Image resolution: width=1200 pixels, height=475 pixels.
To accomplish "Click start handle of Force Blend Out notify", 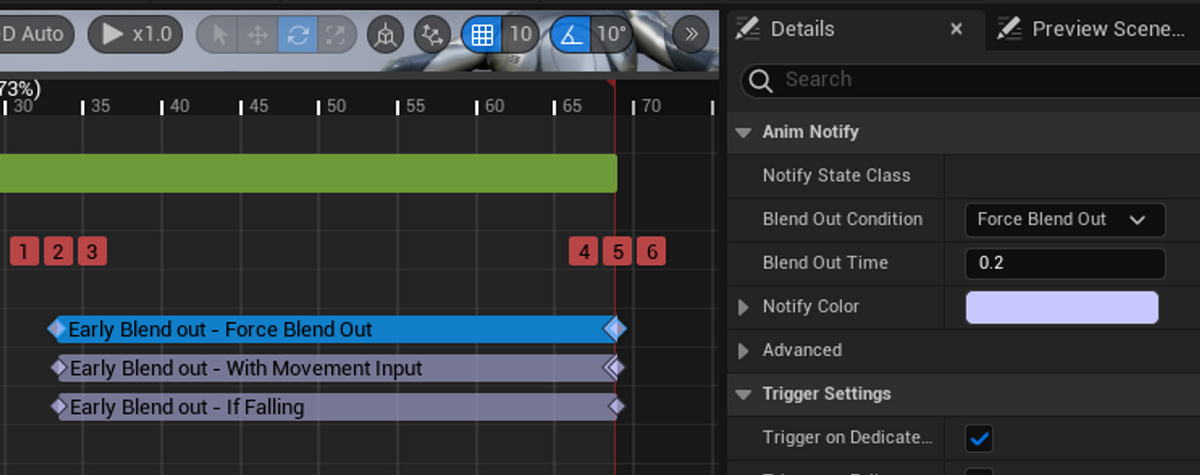I will point(56,329).
